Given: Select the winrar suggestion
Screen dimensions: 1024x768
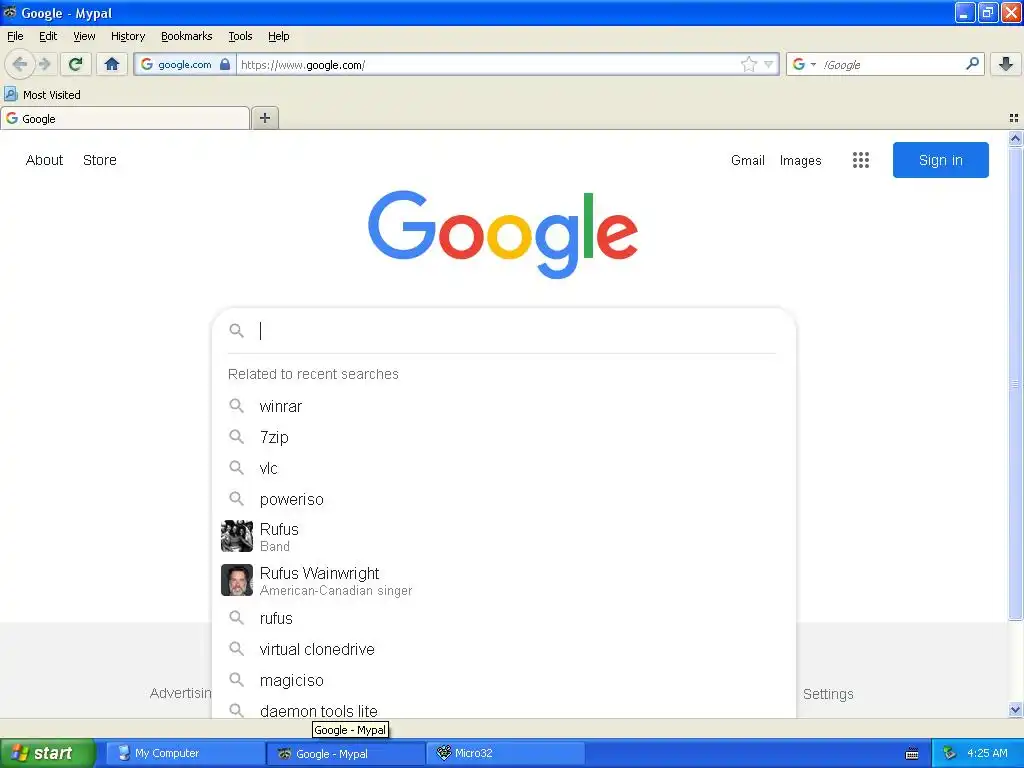Looking at the screenshot, I should 504,406.
